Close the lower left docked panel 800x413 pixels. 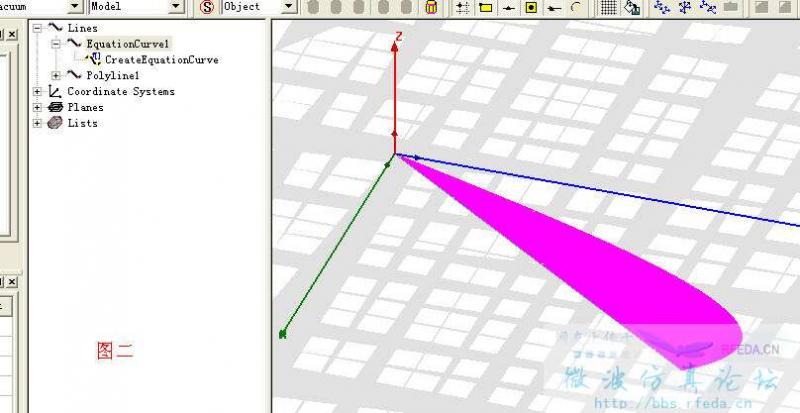pos(11,281)
